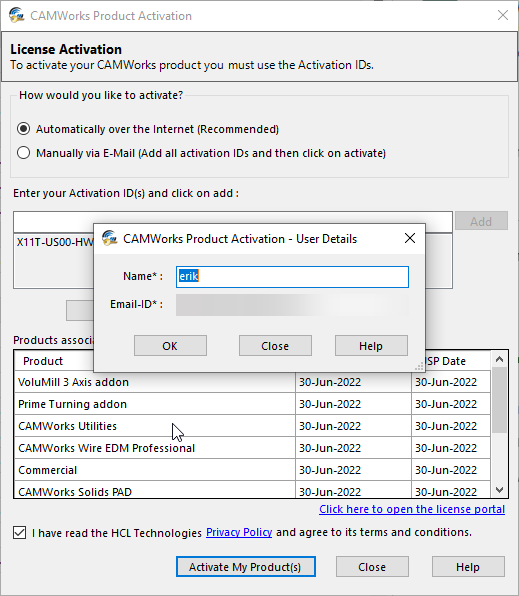Image resolution: width=519 pixels, height=596 pixels.
Task: Click OK in the User Details dialog
Action: [170, 346]
